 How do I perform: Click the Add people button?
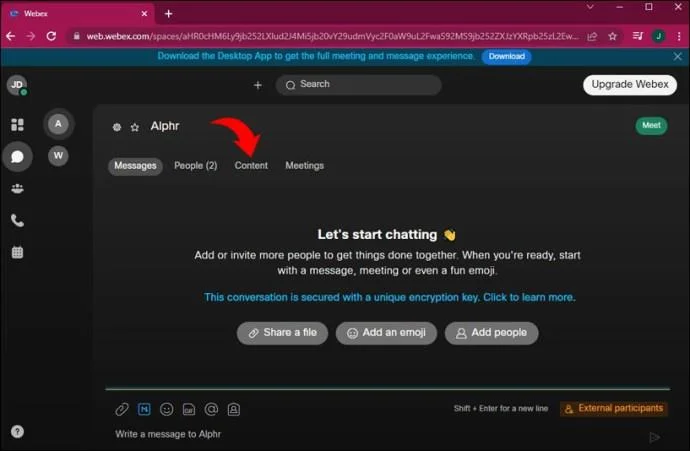[x=491, y=333]
